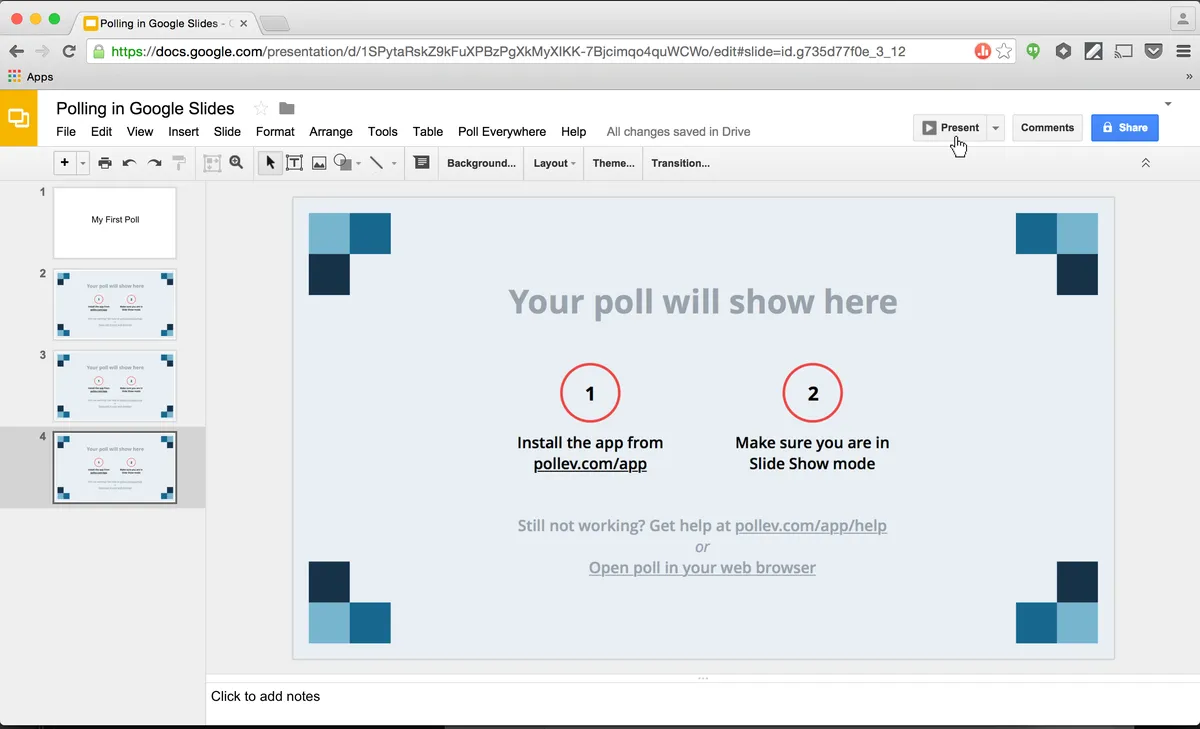Click the red Poll Everywhere extension icon
This screenshot has width=1200, height=729.
click(x=983, y=51)
